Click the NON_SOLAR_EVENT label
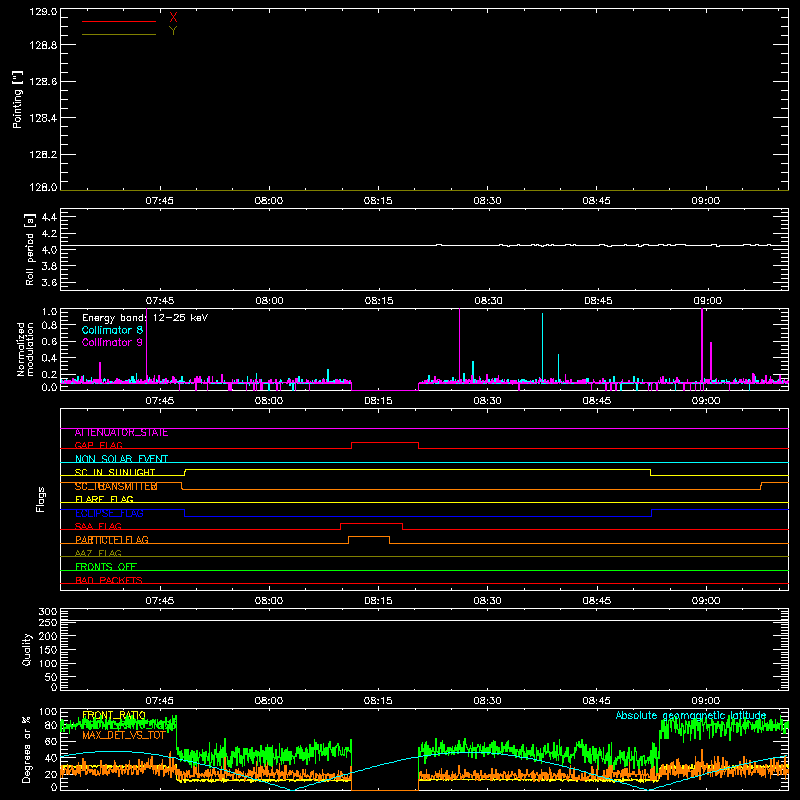 tap(121, 459)
